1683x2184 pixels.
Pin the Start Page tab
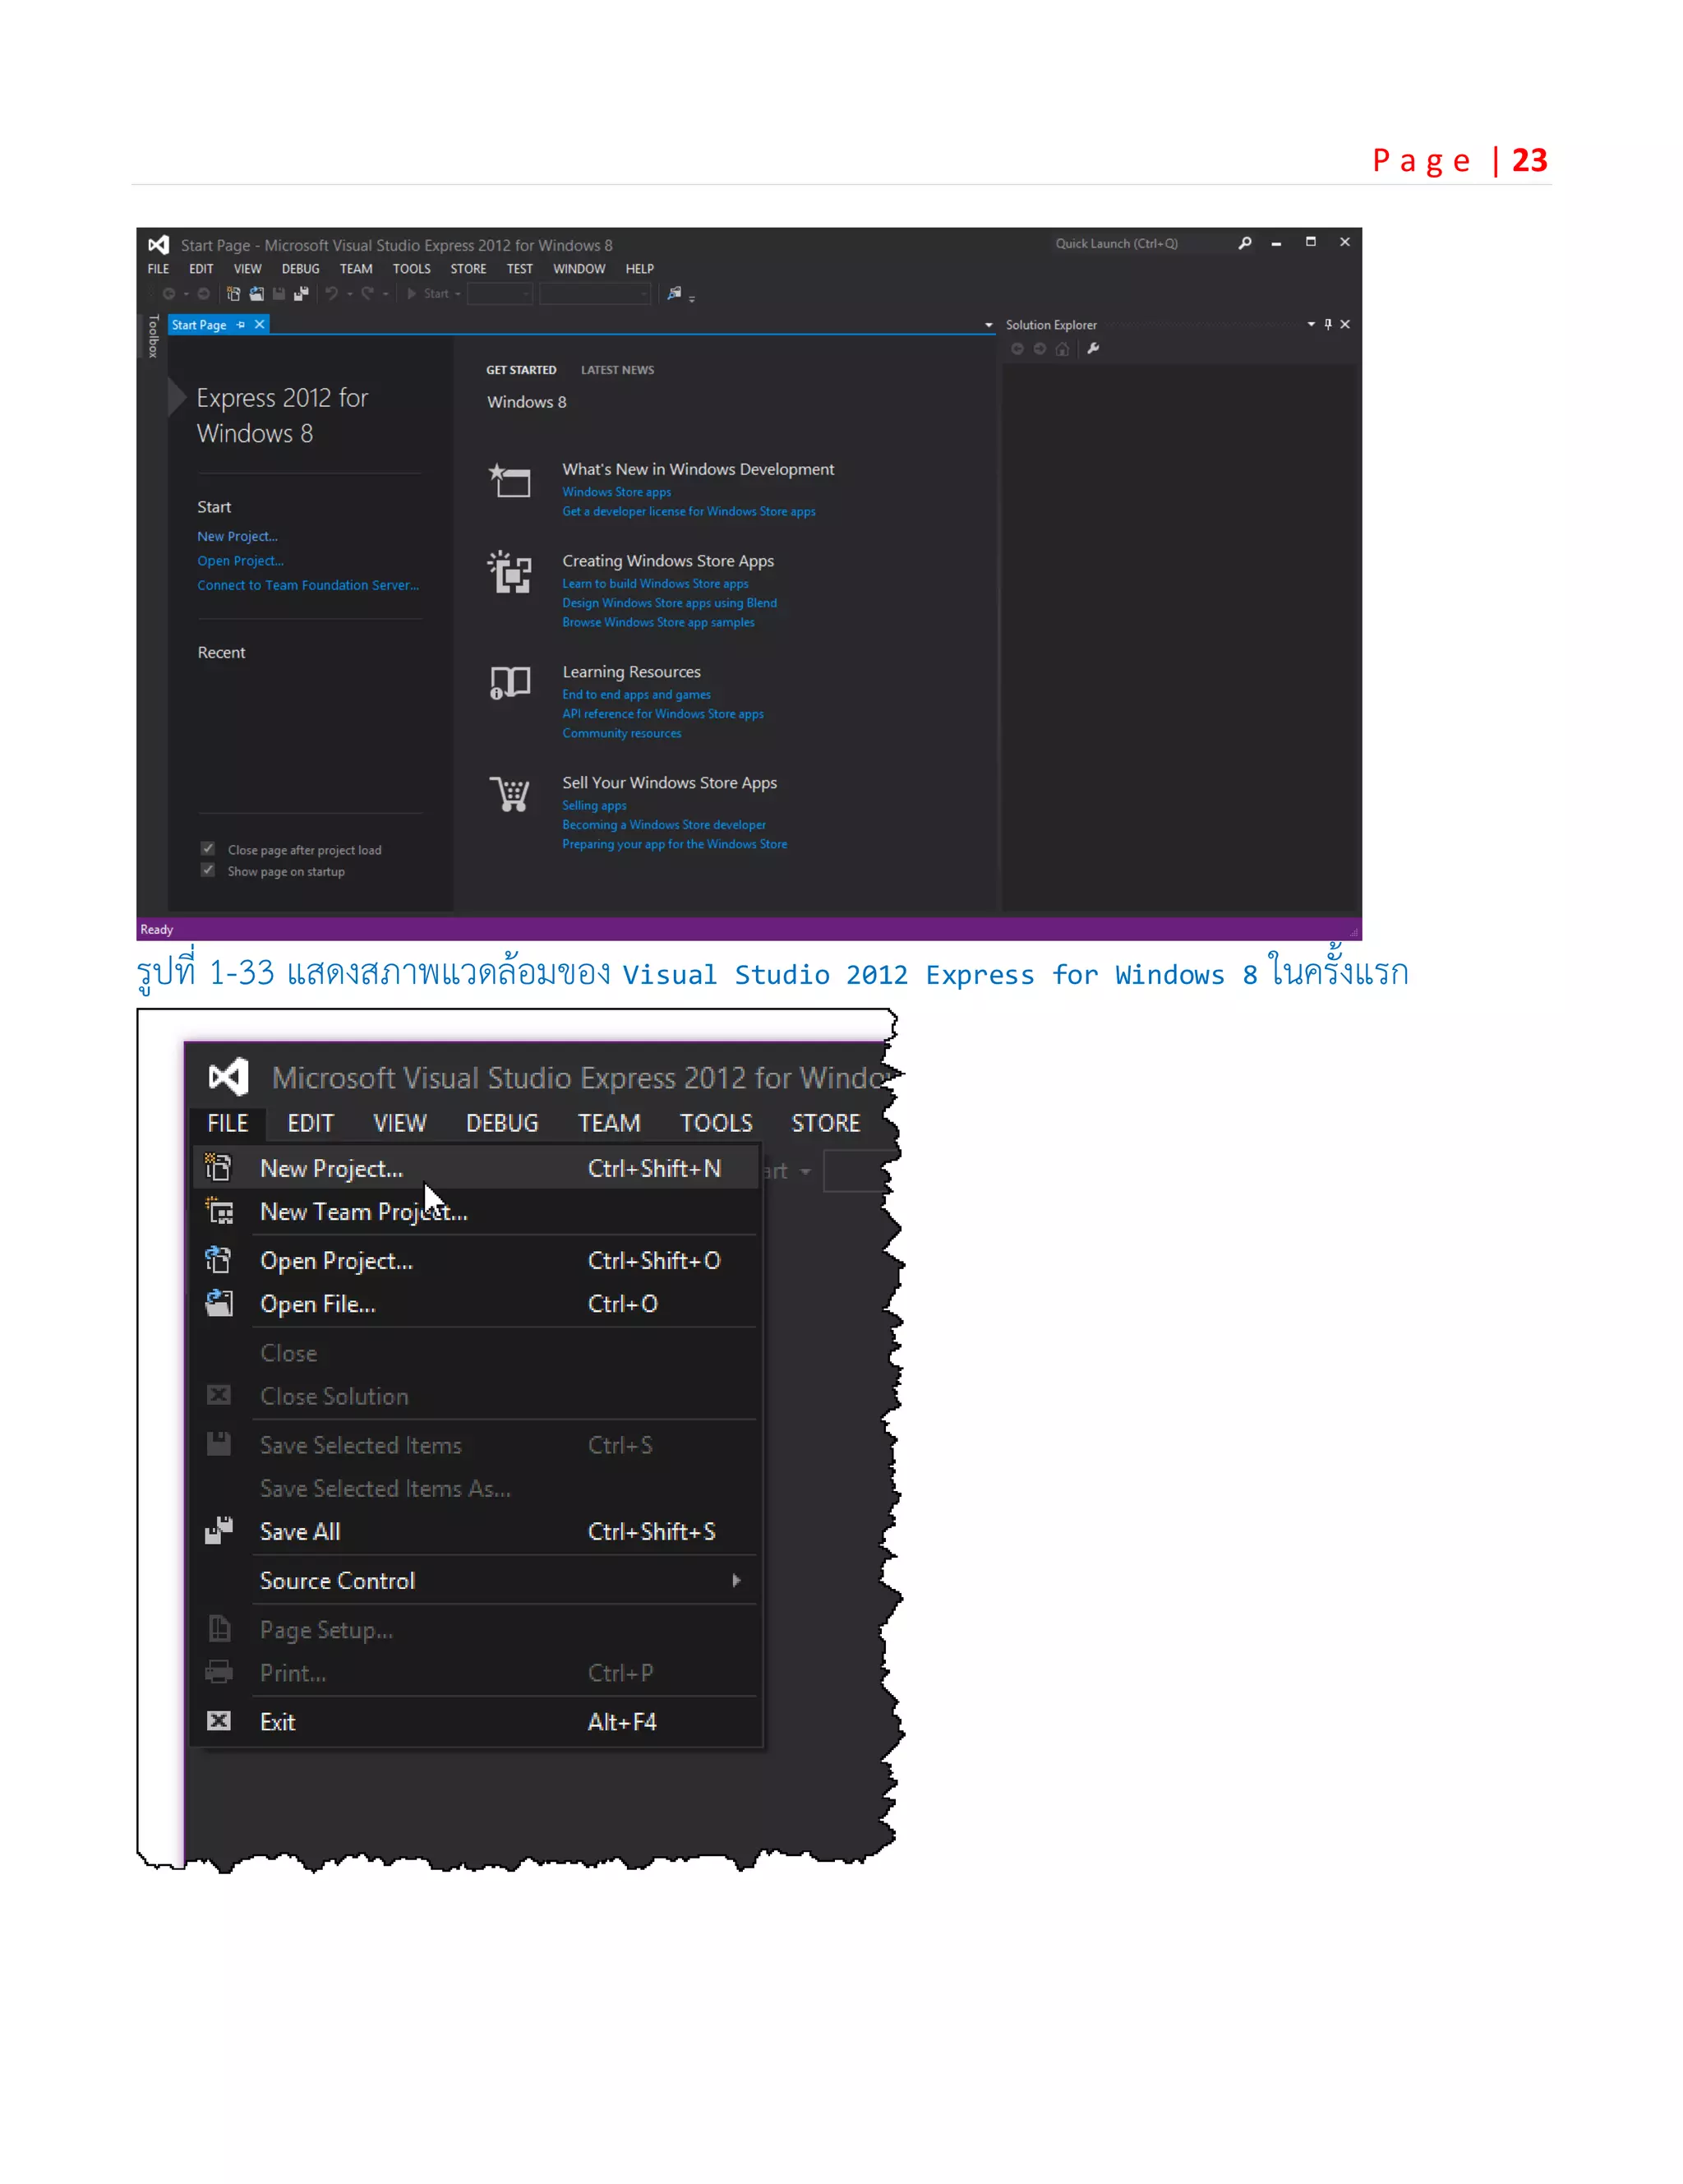(x=241, y=325)
